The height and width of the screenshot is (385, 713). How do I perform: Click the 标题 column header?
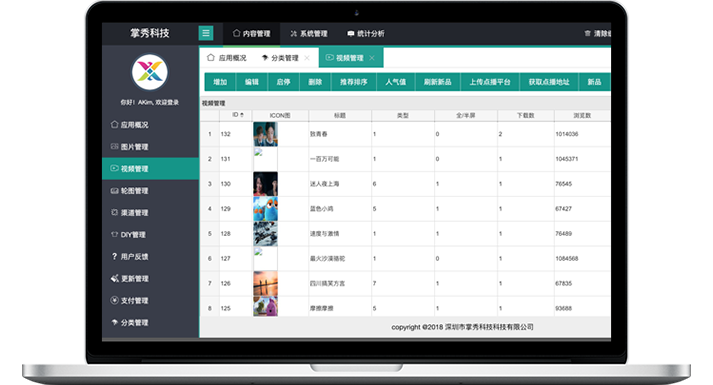point(340,115)
